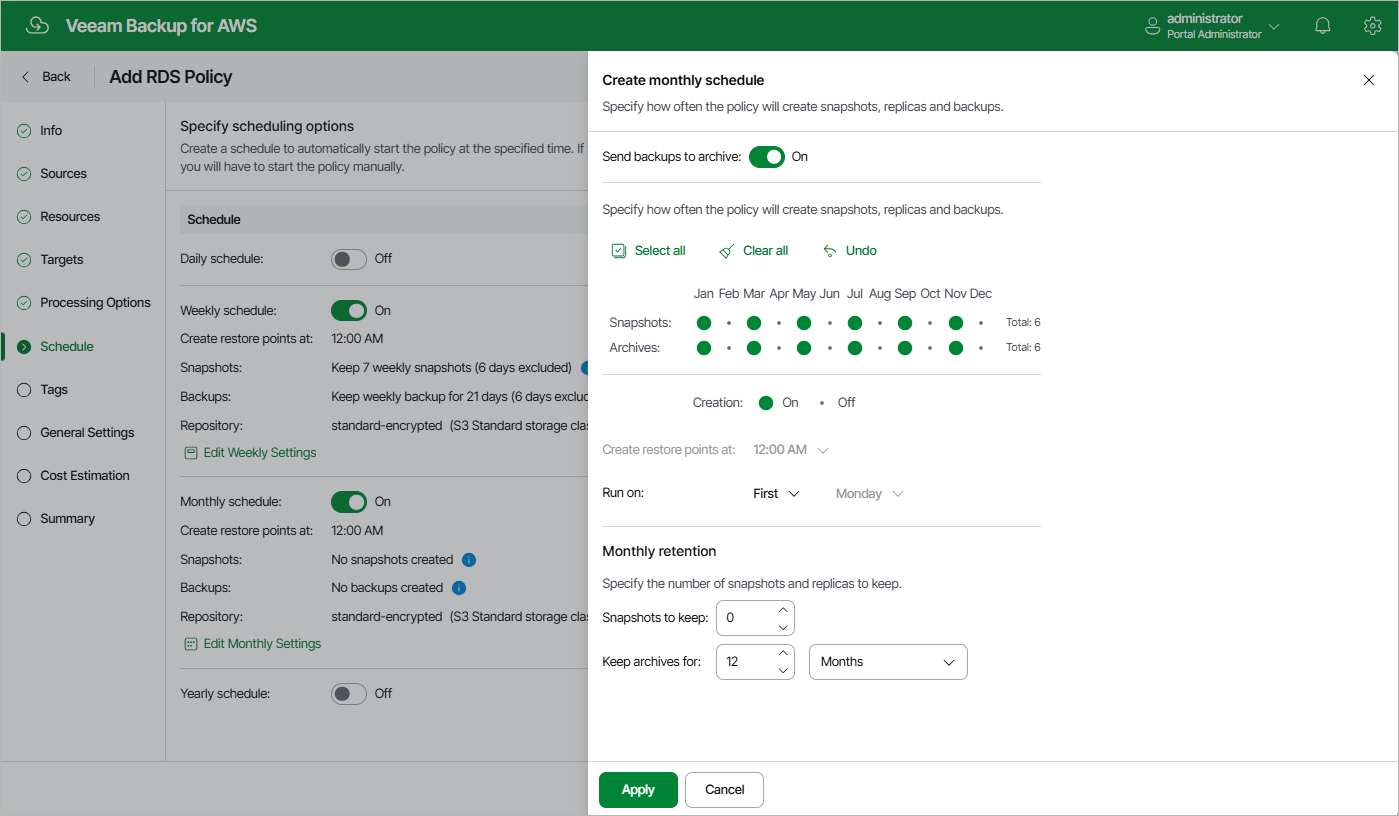Increase the Snapshots to keep value

pos(783,609)
